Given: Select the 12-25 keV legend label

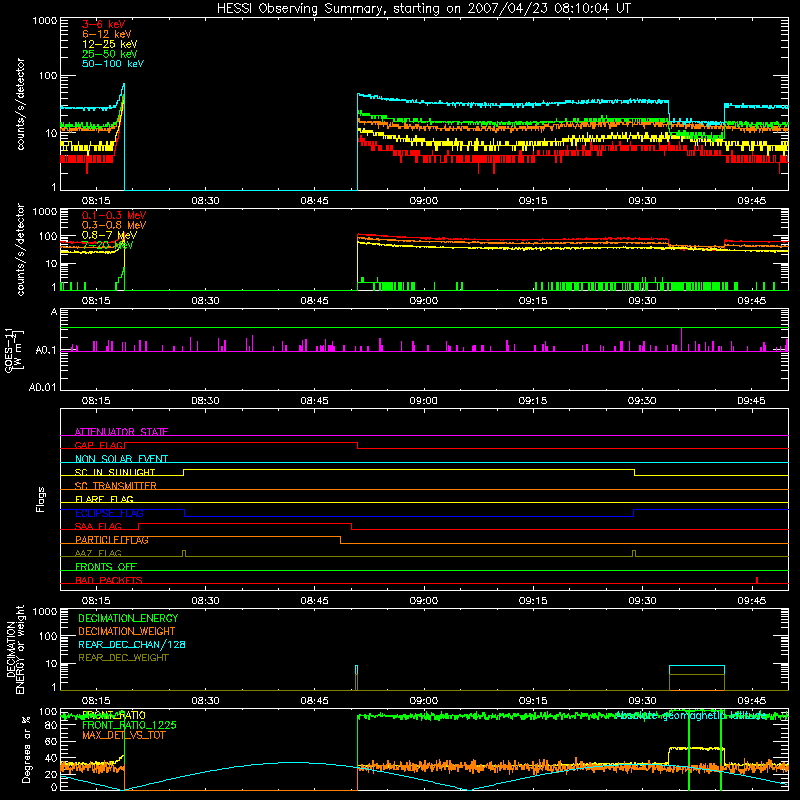Looking at the screenshot, I should (x=110, y=44).
